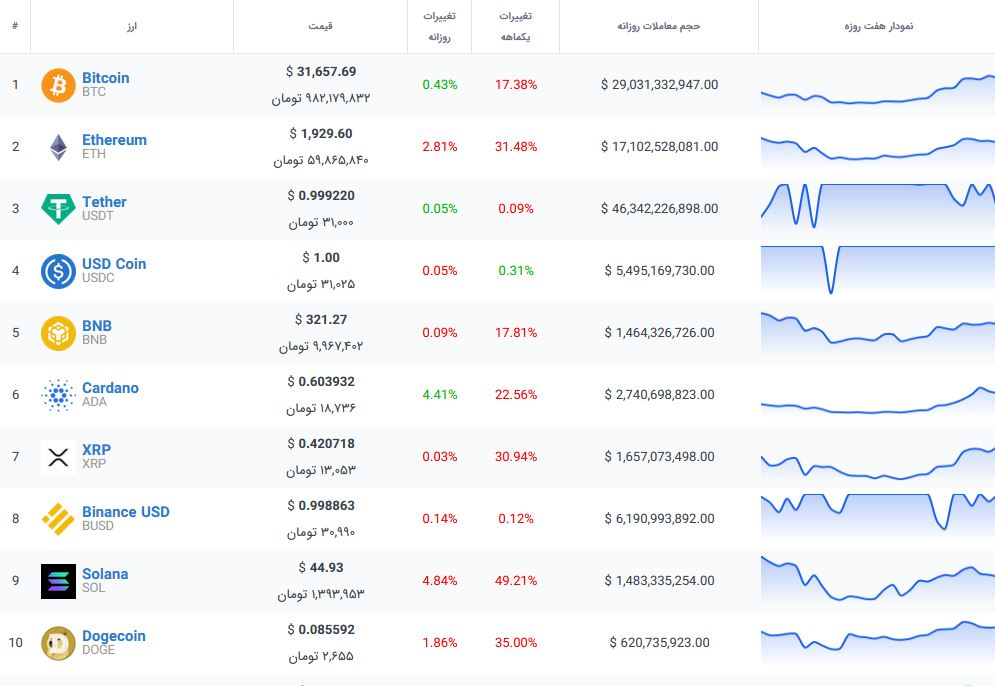
Task: Click the Tether logo icon
Action: [x=58, y=209]
